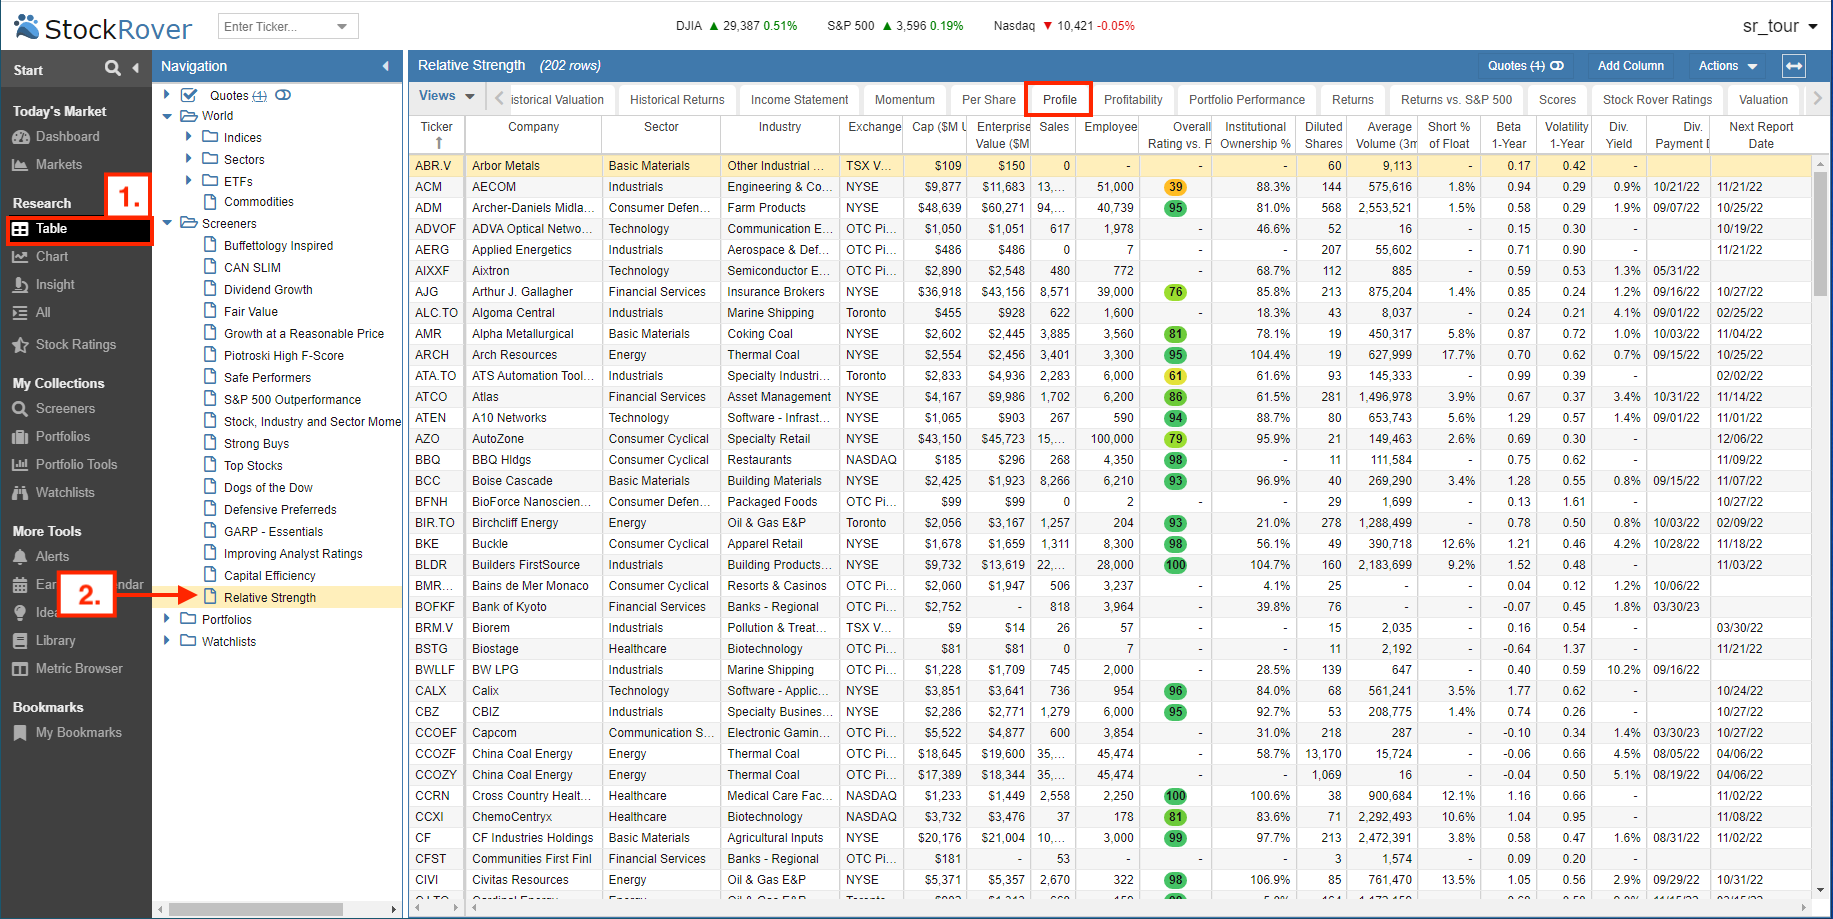Open the Metric Browser
This screenshot has width=1833, height=919.
pyautogui.click(x=79, y=668)
